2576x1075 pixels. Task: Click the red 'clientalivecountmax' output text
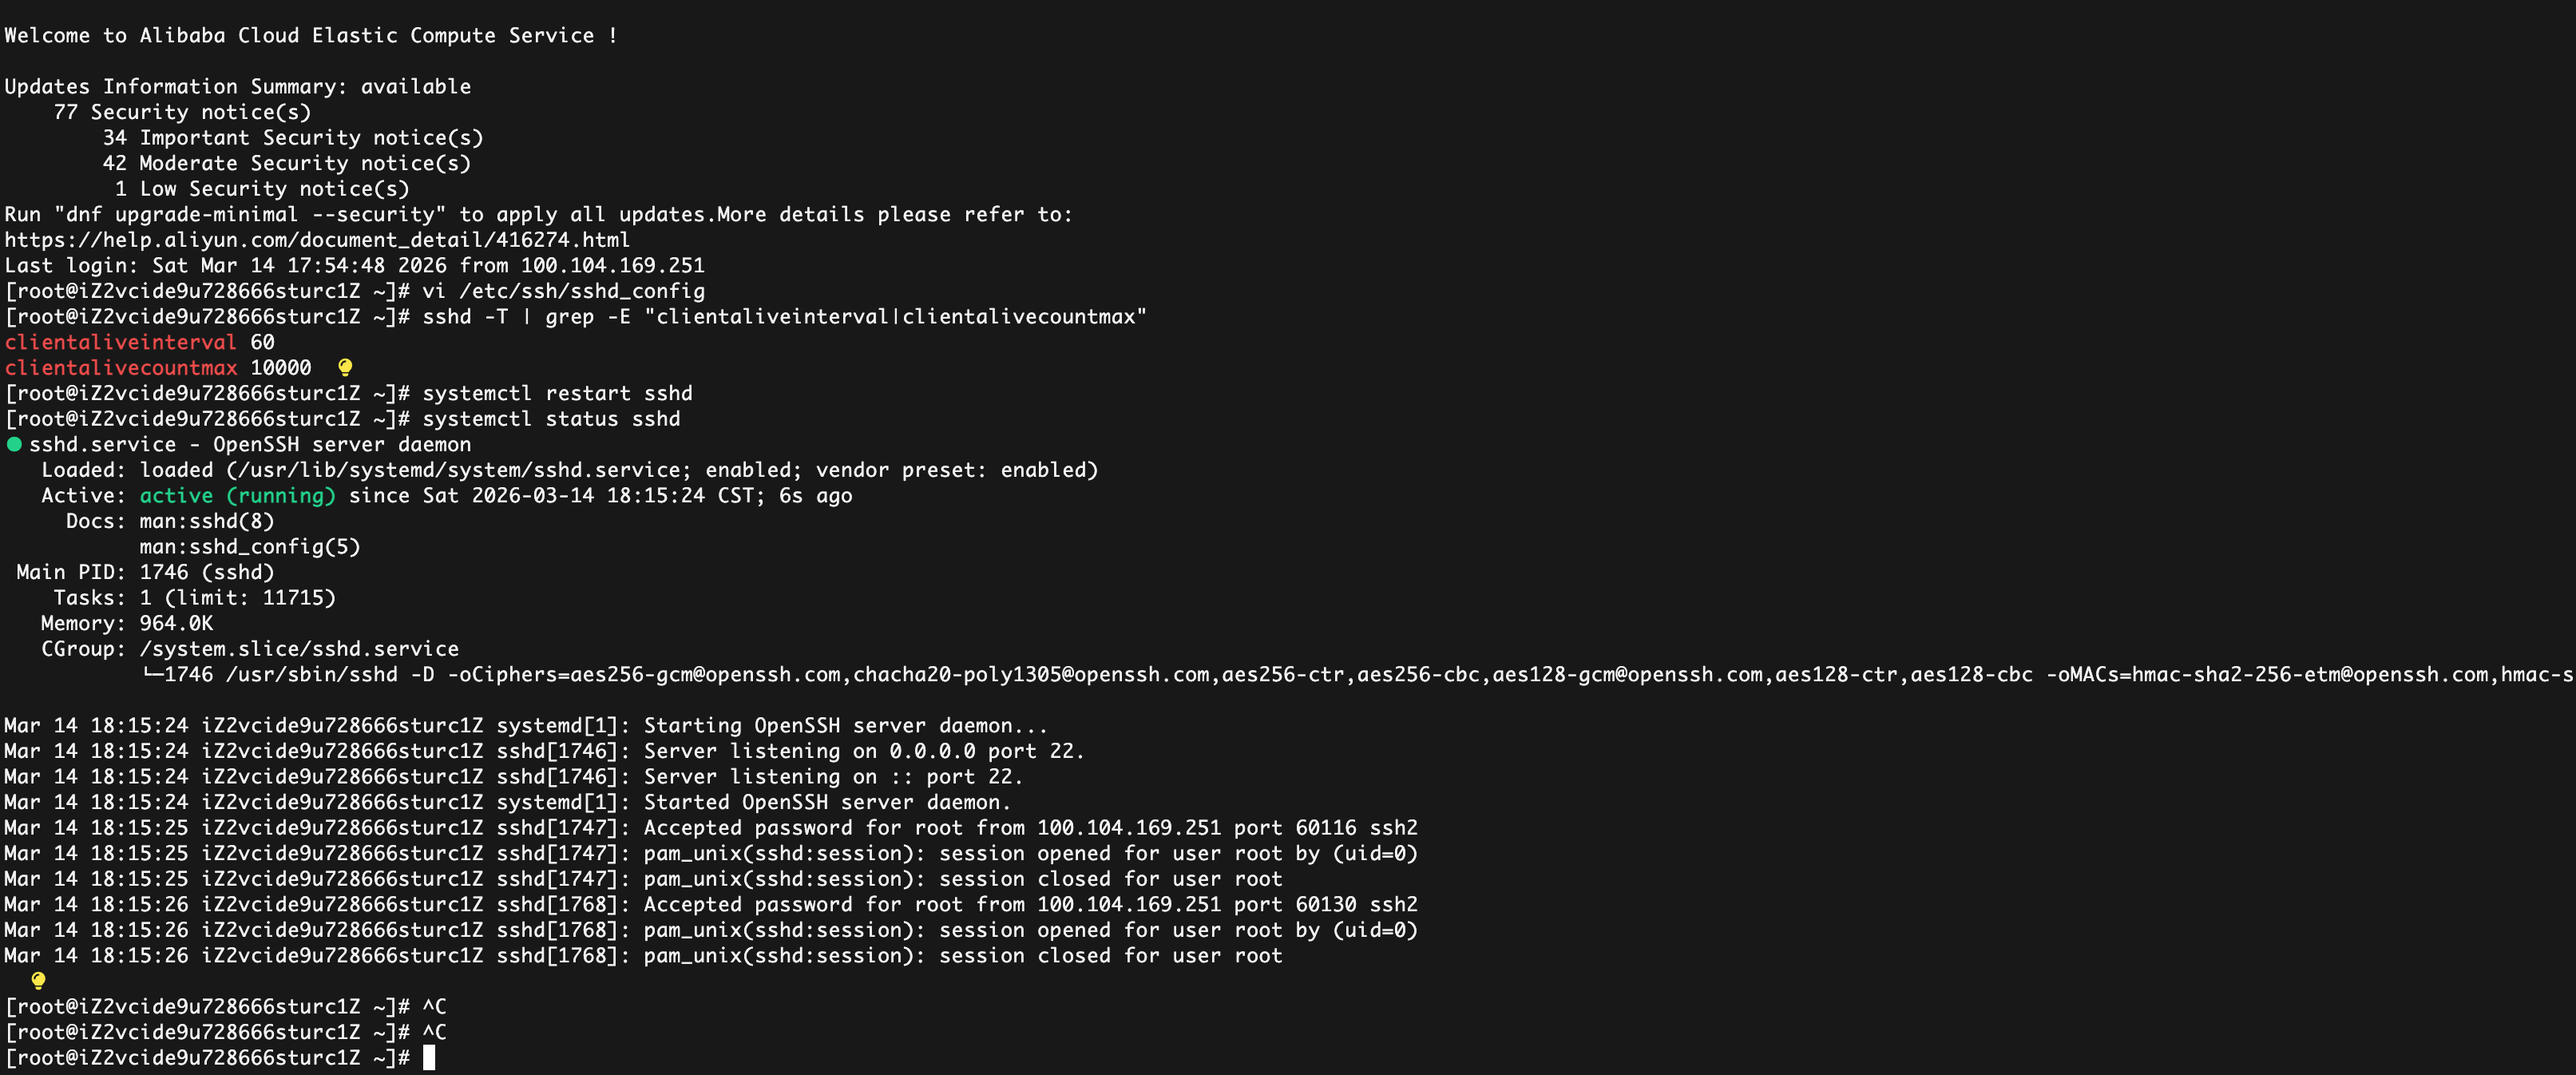click(120, 368)
